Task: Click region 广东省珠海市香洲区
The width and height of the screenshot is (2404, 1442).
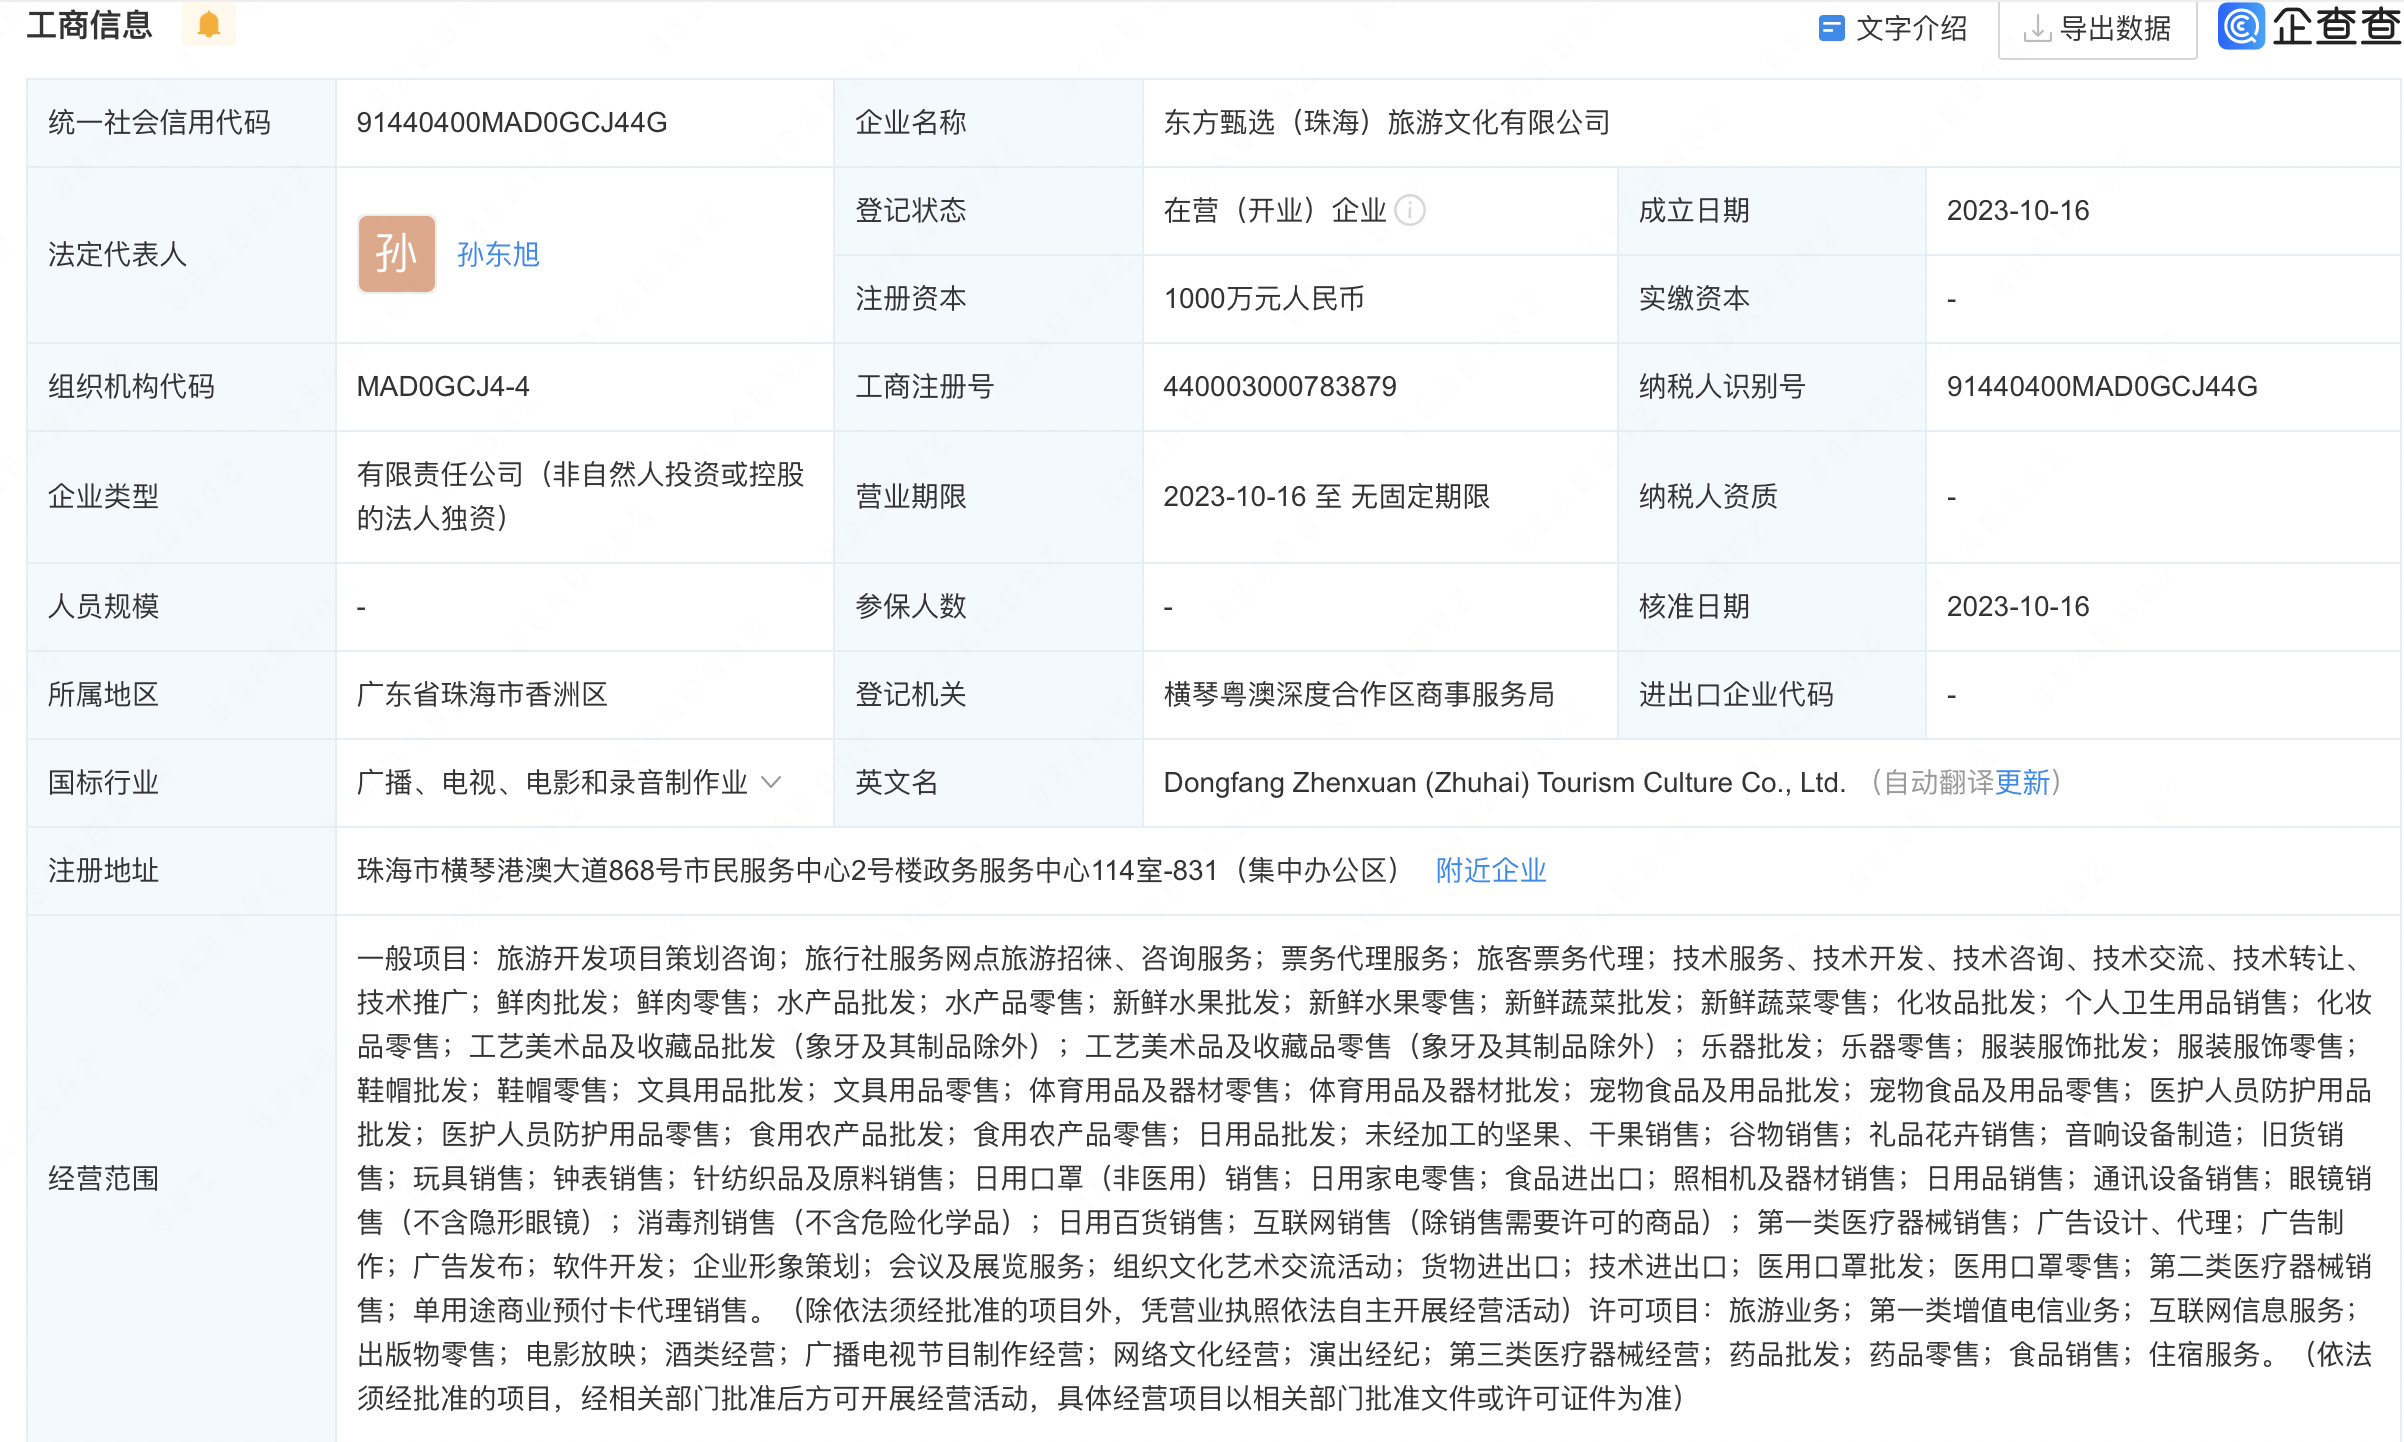Action: click(482, 695)
